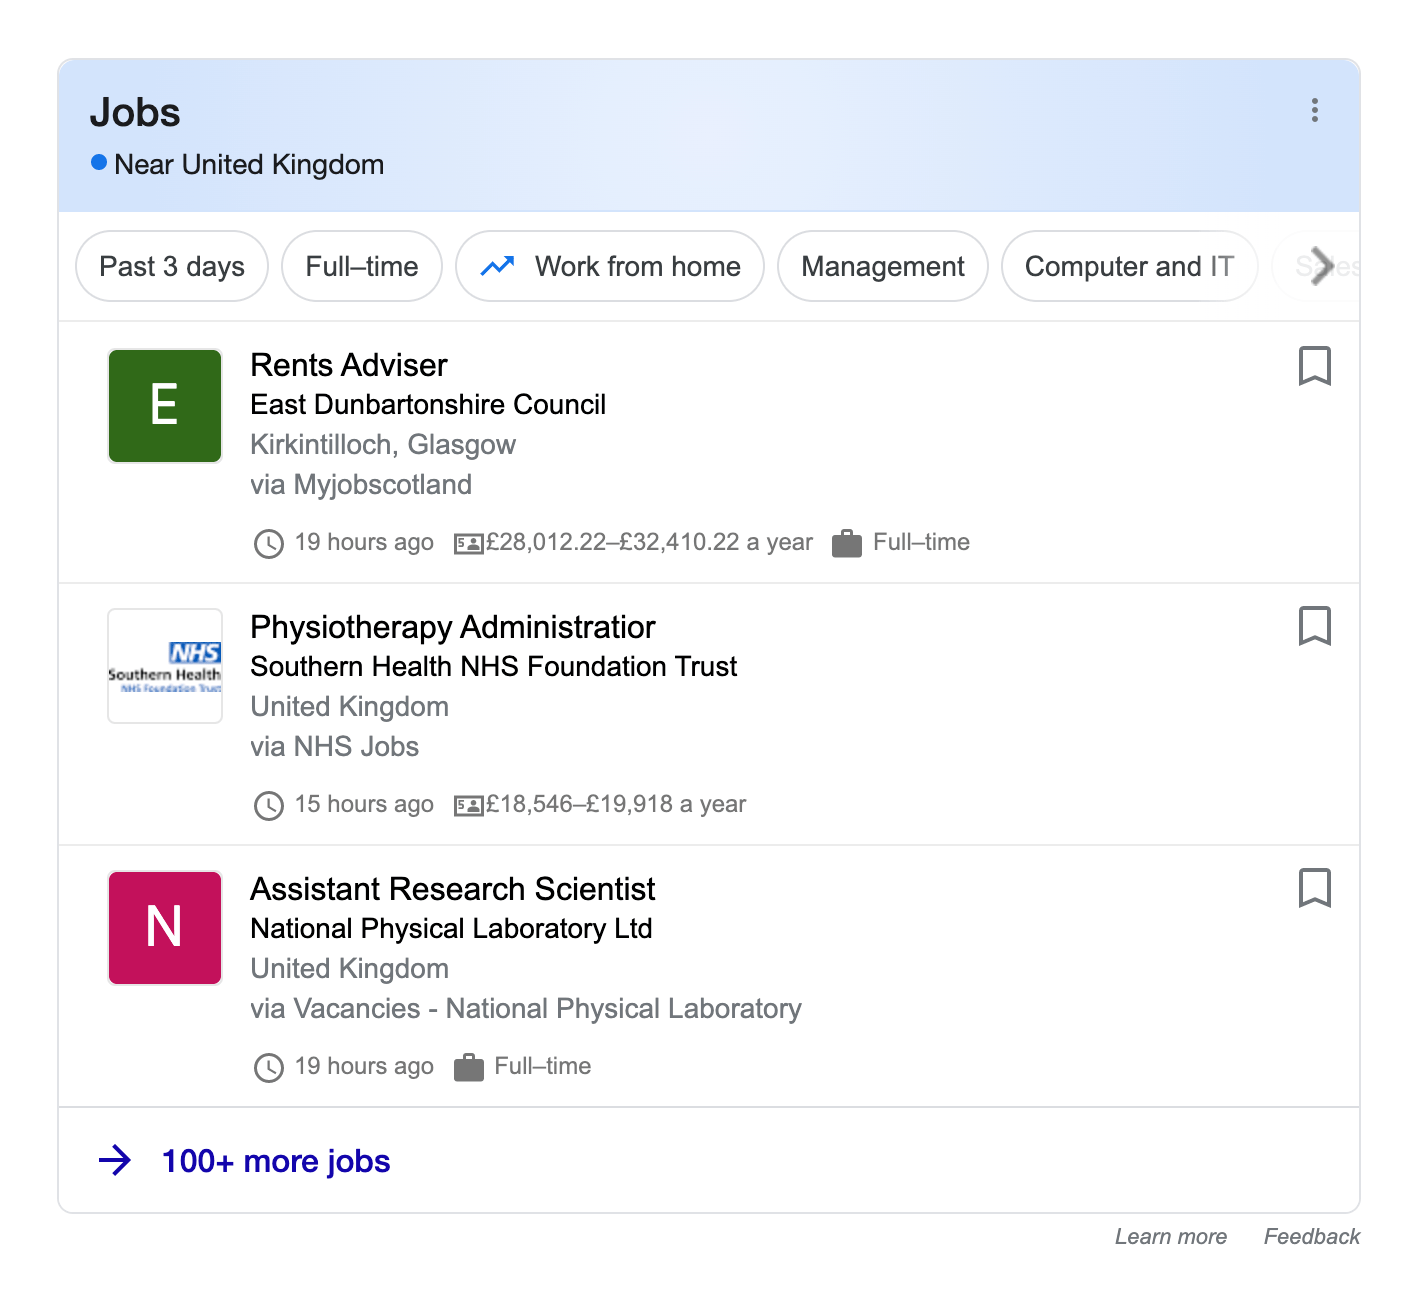Image resolution: width=1418 pixels, height=1306 pixels.
Task: Enable the Full-time filter chip
Action: 362,266
